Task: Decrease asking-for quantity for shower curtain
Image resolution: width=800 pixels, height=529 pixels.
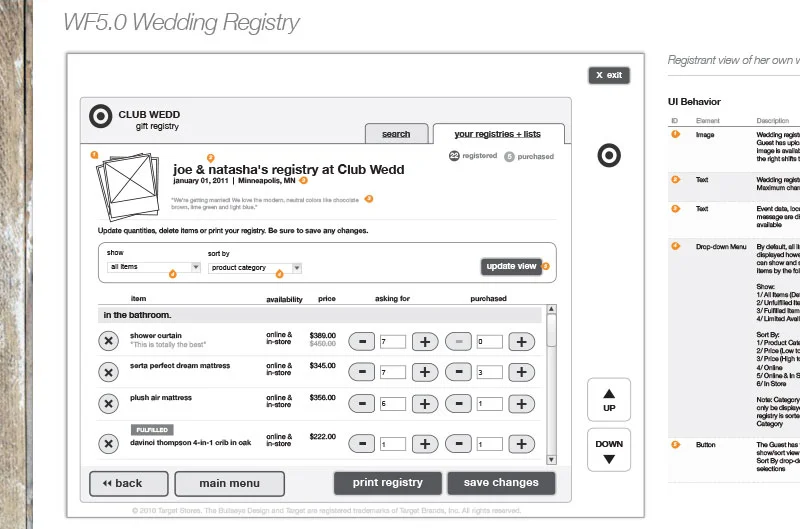Action: (x=362, y=341)
